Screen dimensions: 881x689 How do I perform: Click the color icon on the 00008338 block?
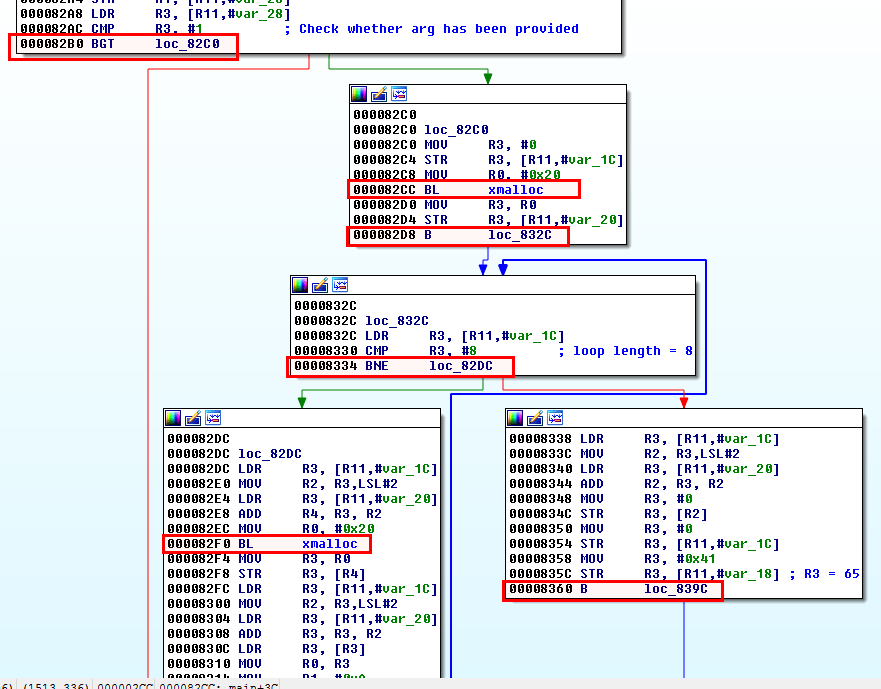click(x=515, y=418)
